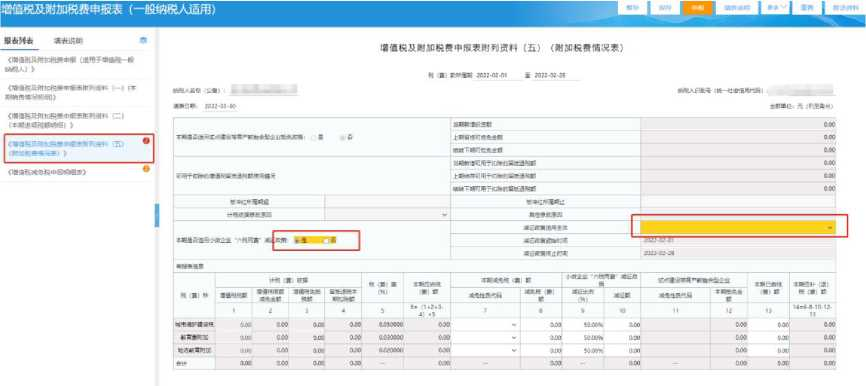Click the 保存 button in the header

665,8
